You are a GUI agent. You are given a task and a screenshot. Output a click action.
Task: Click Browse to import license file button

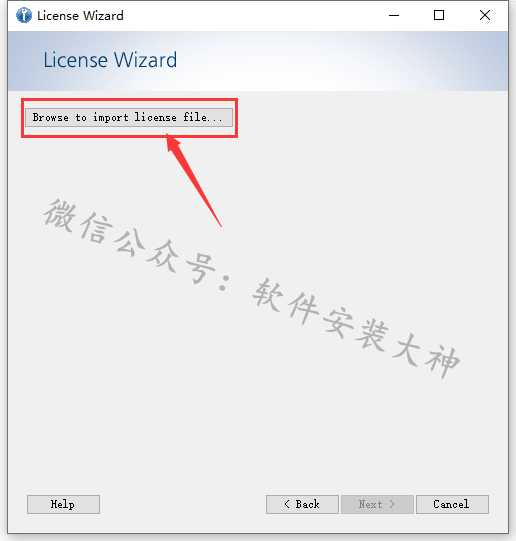pos(129,118)
